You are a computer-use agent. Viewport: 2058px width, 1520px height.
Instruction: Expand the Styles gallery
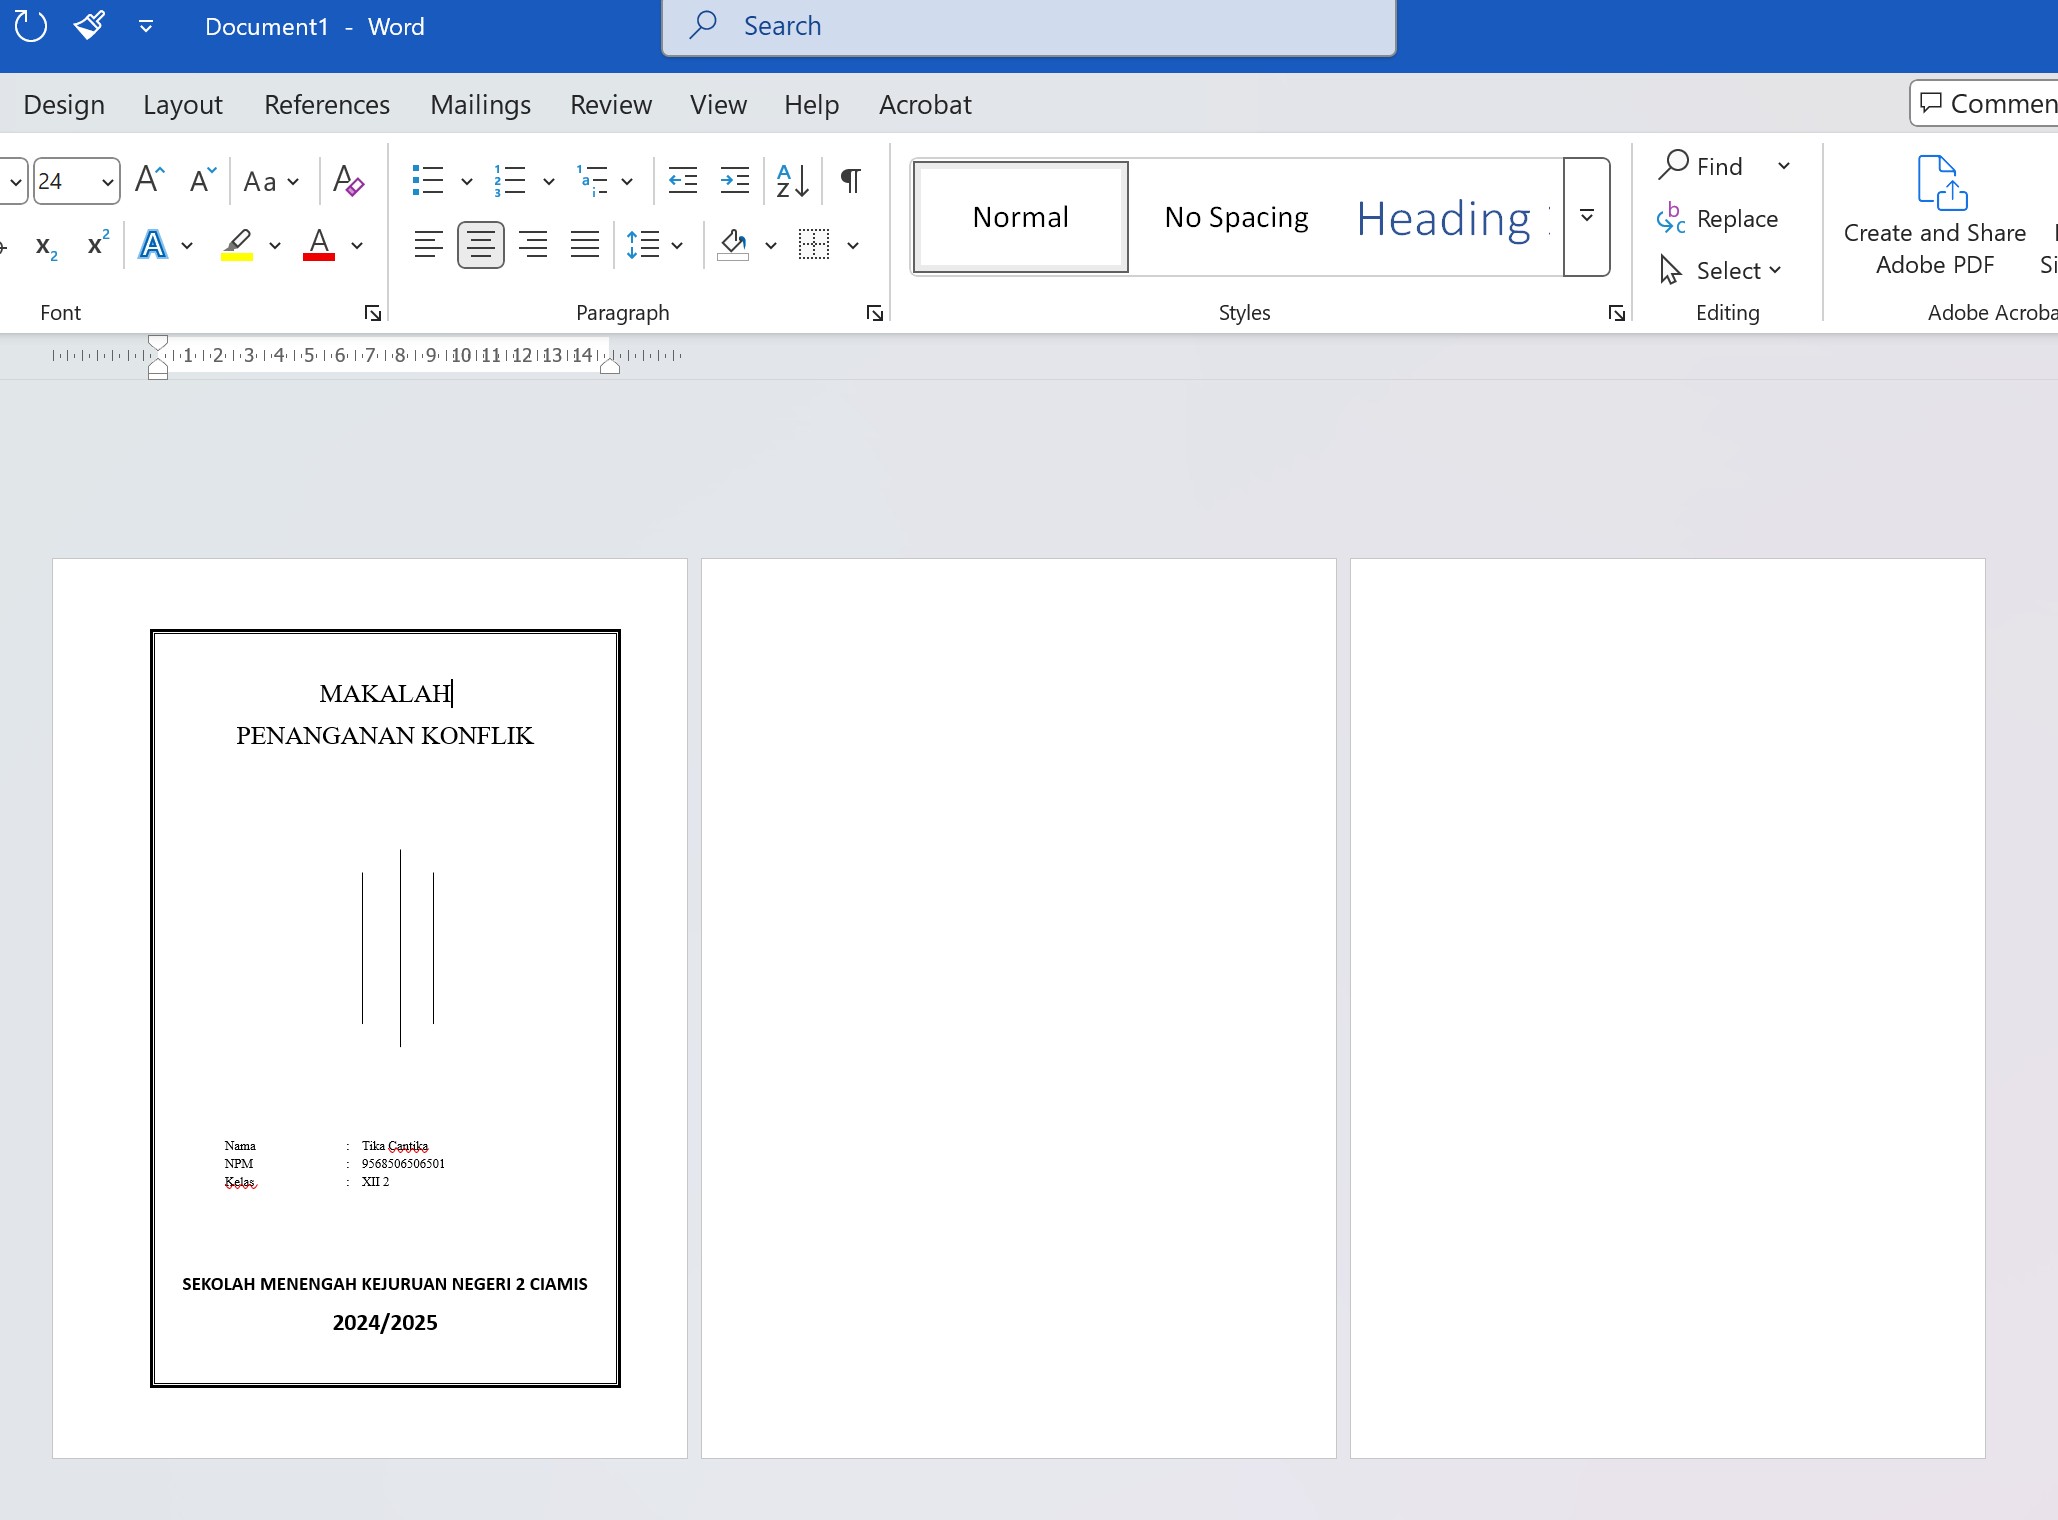coord(1587,217)
